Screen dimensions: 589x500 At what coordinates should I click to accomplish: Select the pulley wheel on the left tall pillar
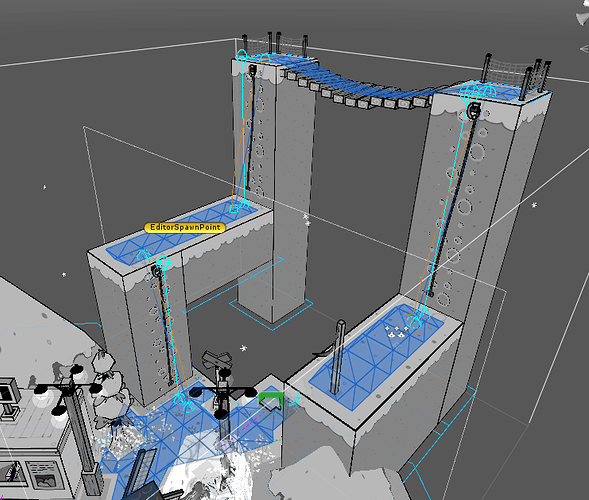click(252, 69)
